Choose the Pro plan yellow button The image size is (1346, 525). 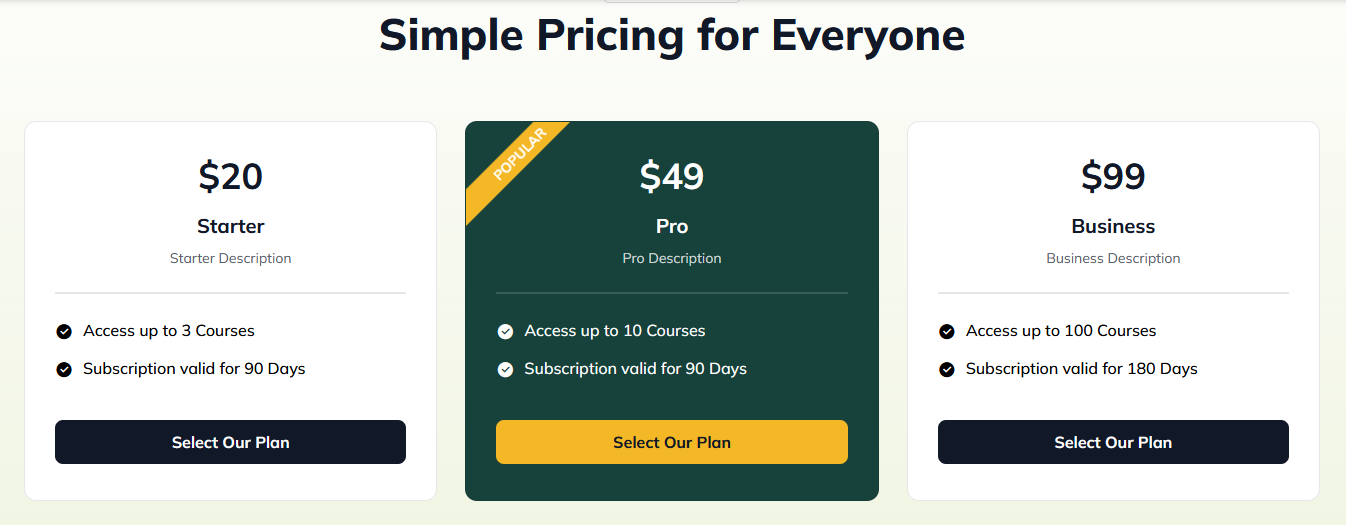672,442
